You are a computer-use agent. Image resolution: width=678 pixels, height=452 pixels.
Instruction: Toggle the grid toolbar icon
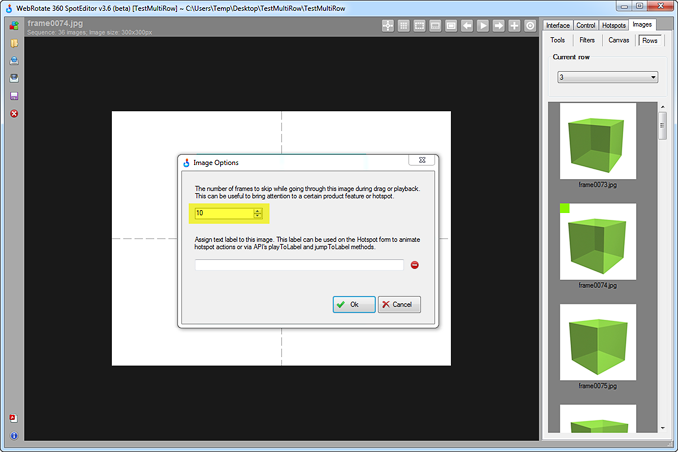403,26
